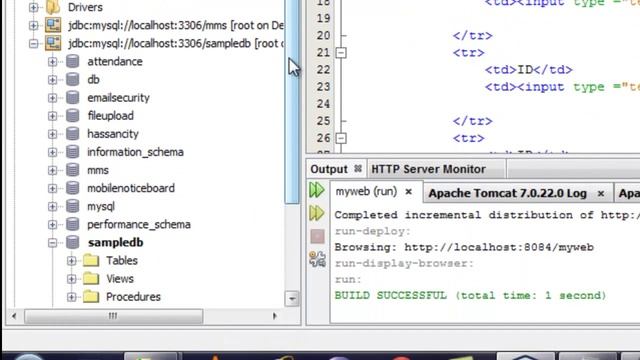Open the localhost:8084/myweb link in output

[x=499, y=247]
